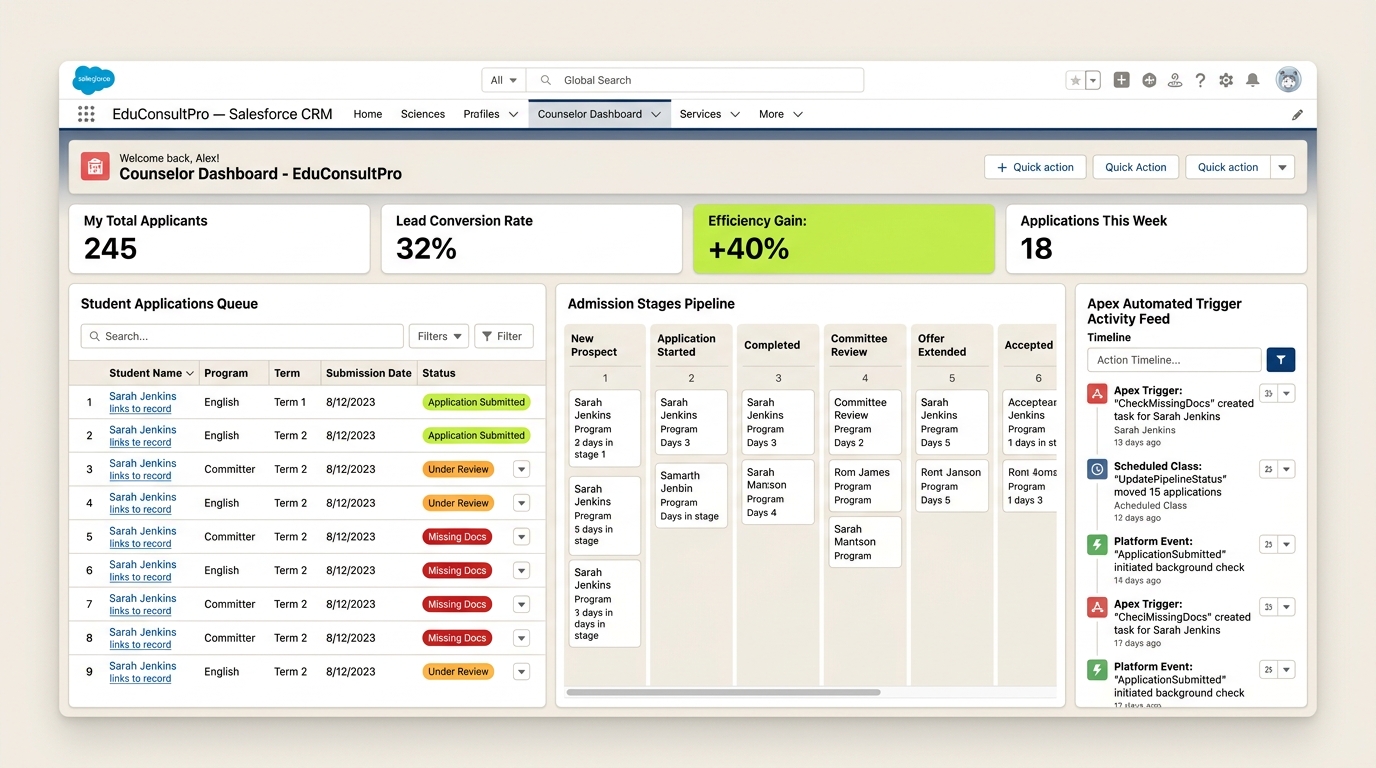The width and height of the screenshot is (1376, 768).
Task: Click the Admission Stages Pipeline horizontal scrollbar
Action: (x=723, y=692)
